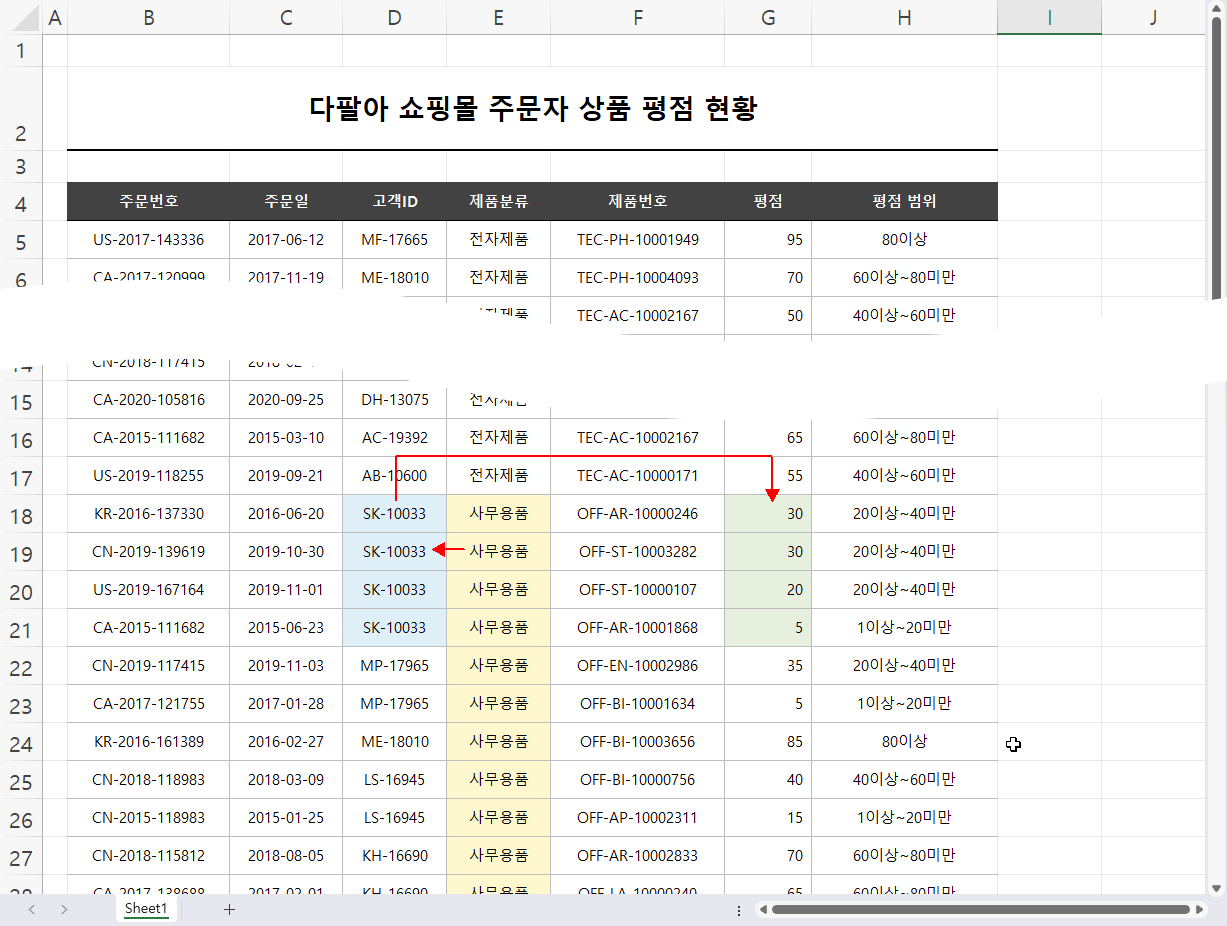Viewport: 1227px width, 926px height.
Task: Select product number 'OFF-ST-10000107'
Action: [637, 590]
